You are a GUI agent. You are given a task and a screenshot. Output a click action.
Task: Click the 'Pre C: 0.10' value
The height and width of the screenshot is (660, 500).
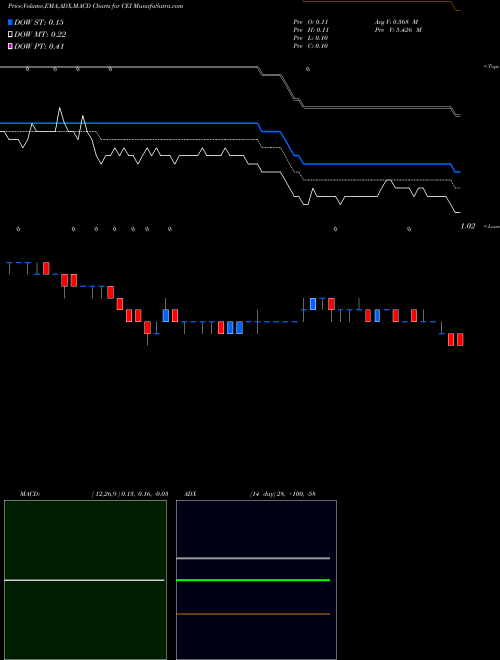pos(311,46)
